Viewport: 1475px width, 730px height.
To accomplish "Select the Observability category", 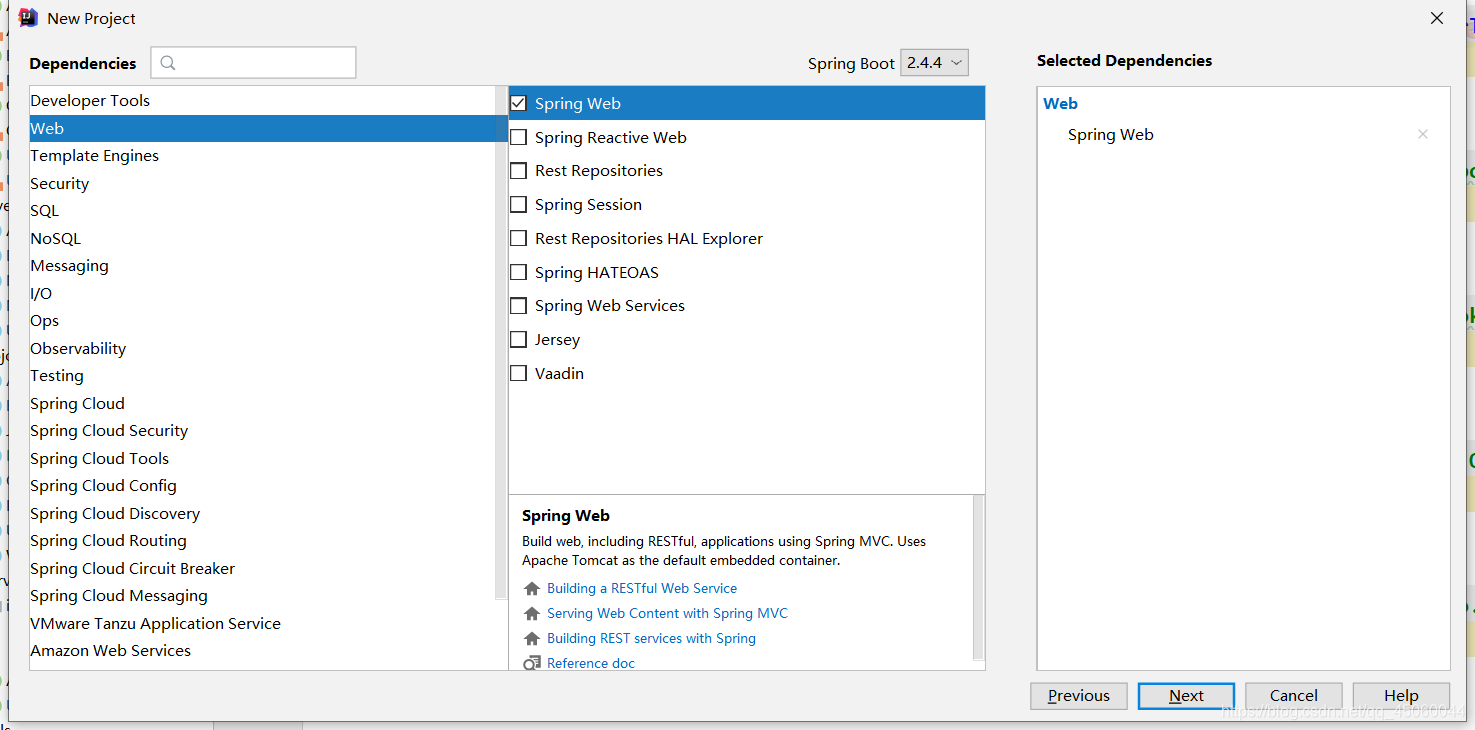I will coord(262,349).
